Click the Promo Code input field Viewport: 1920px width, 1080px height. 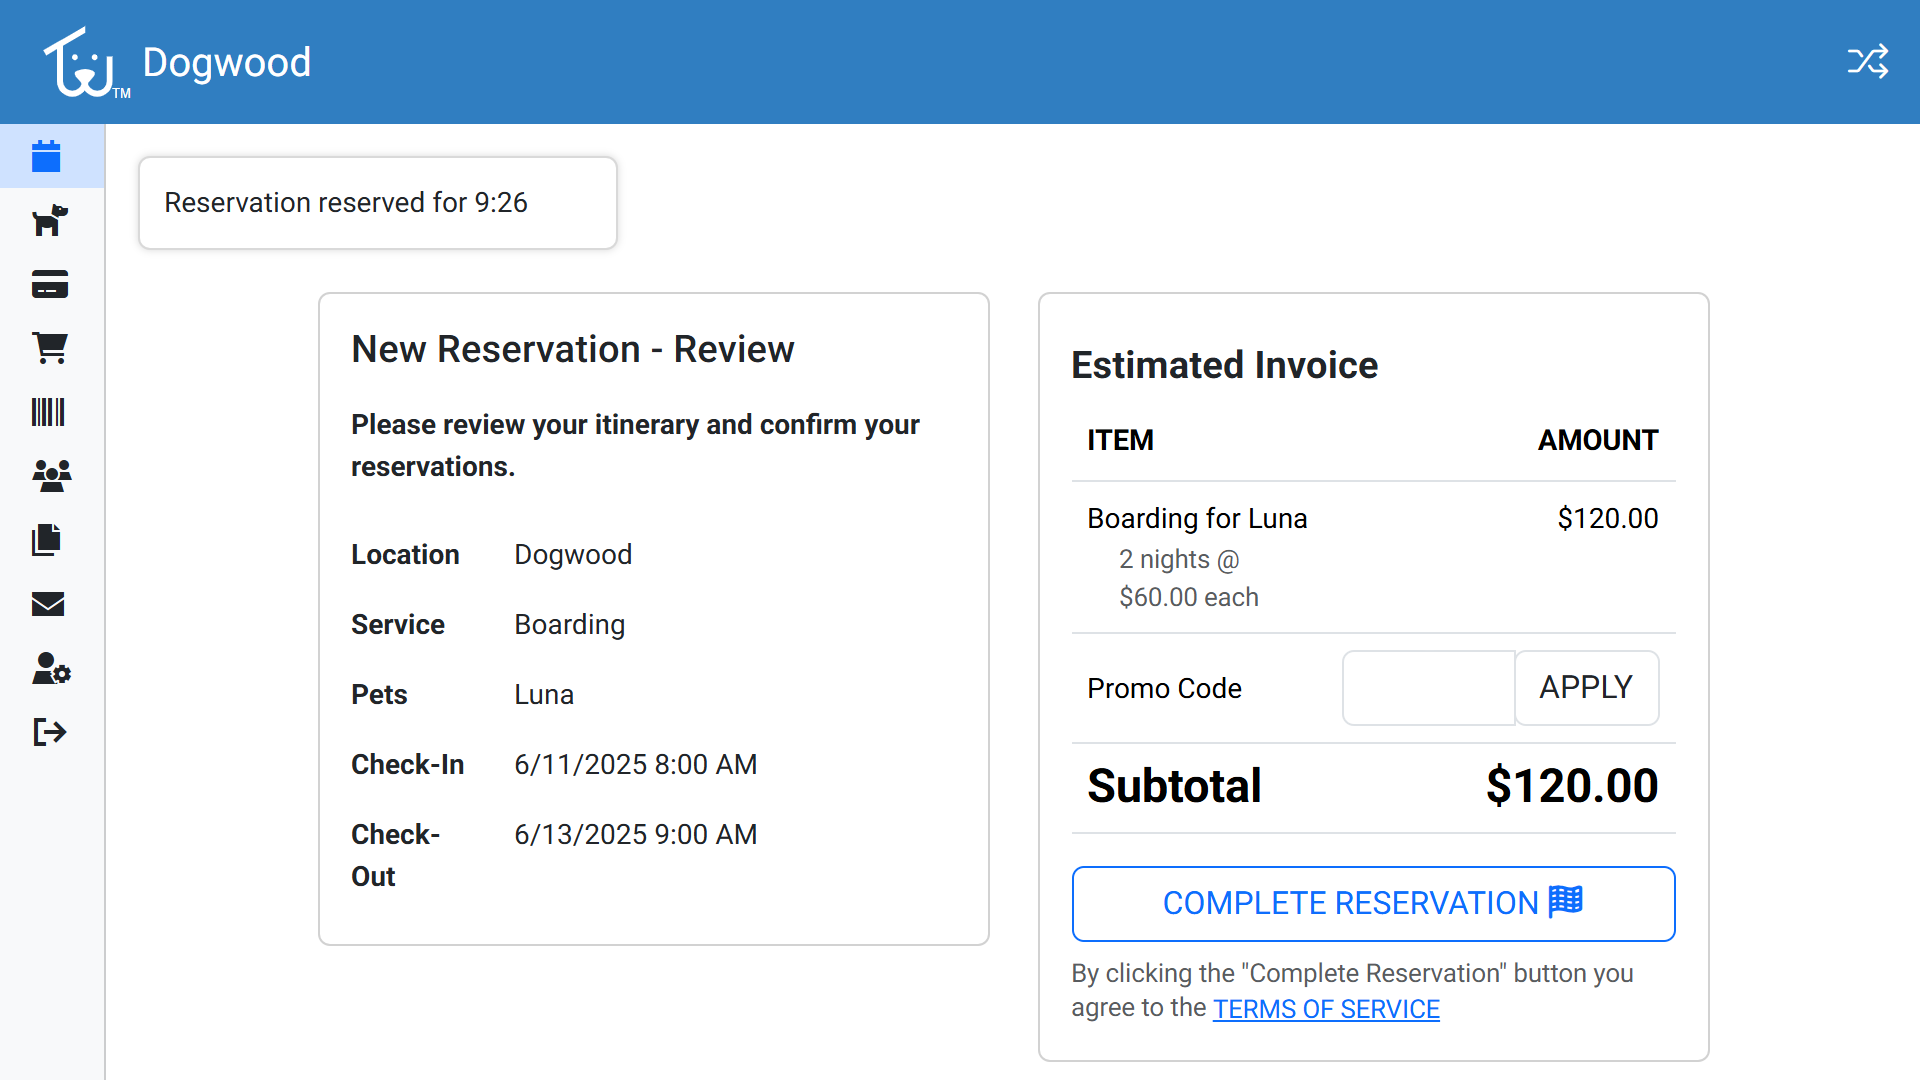(1428, 688)
